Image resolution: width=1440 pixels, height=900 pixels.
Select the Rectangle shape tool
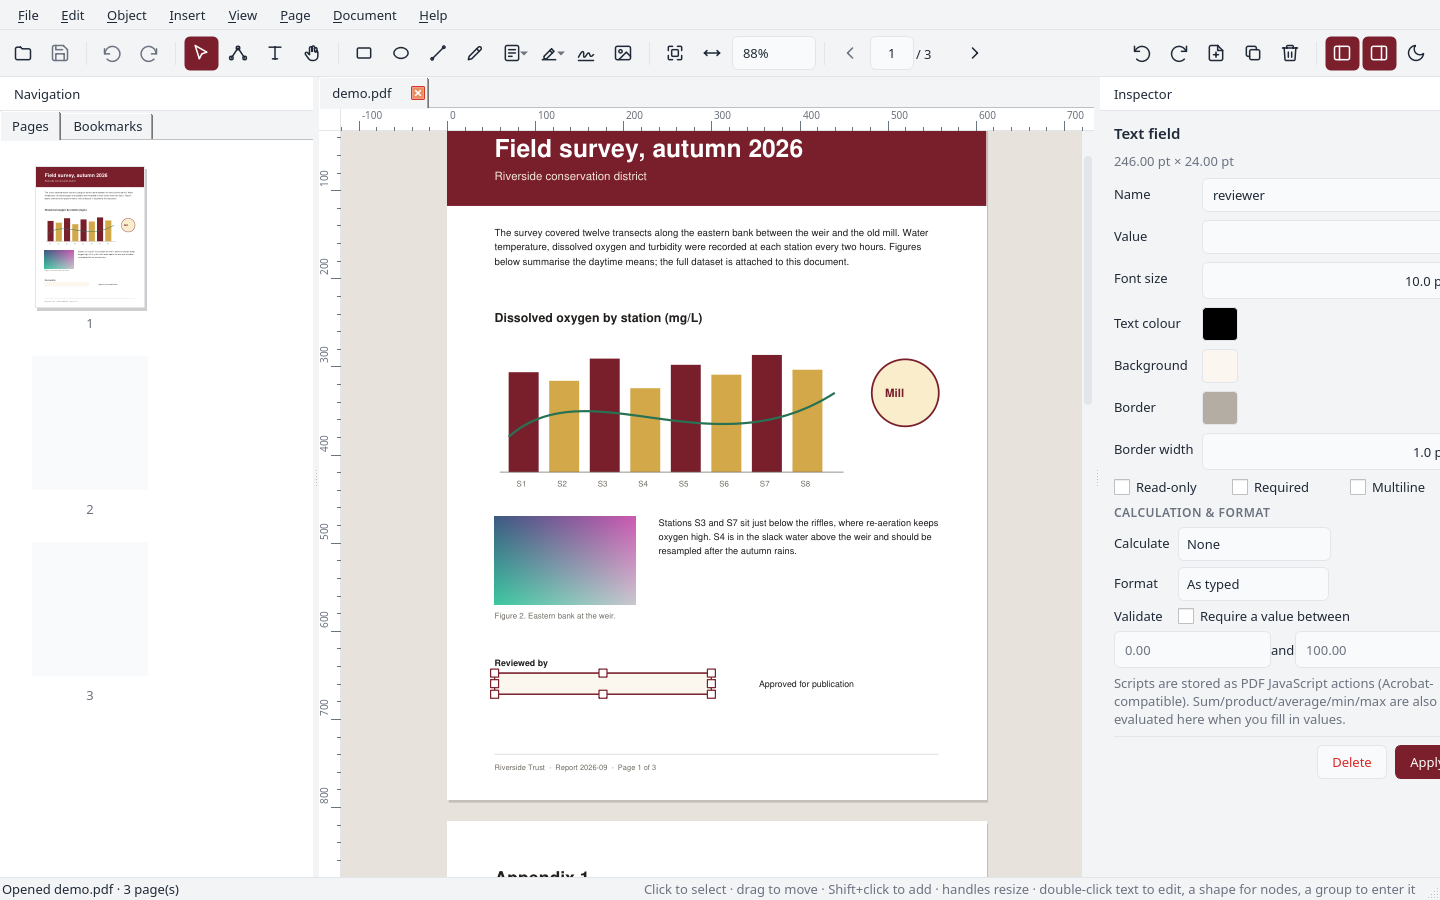click(364, 53)
